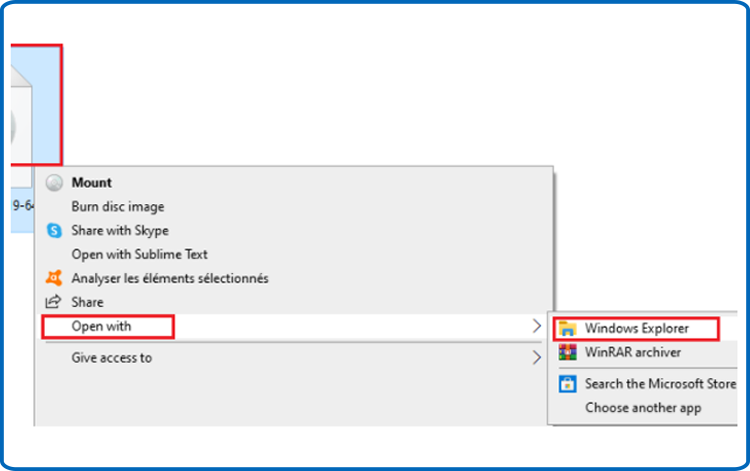Select Open with Sublime Text
Screen dimensions: 750x471
pos(139,254)
